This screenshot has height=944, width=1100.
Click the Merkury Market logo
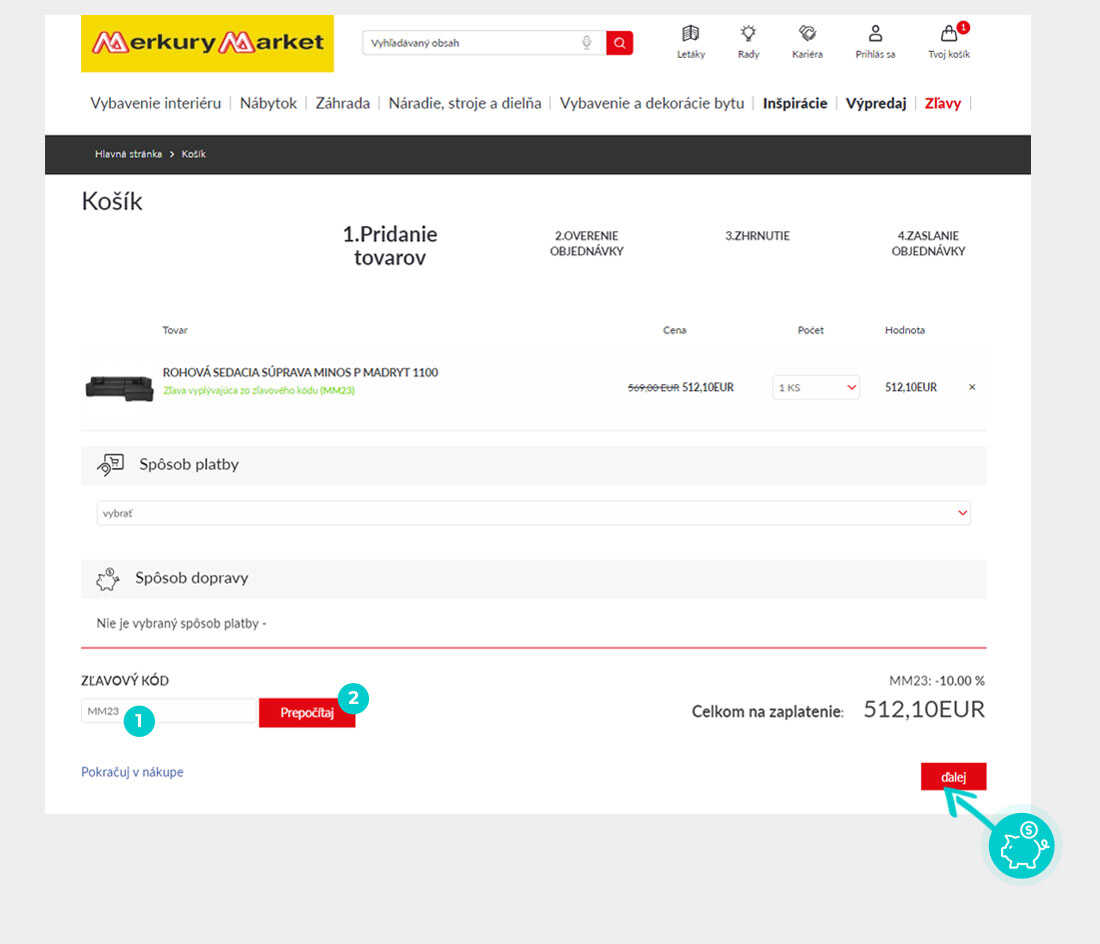click(207, 43)
